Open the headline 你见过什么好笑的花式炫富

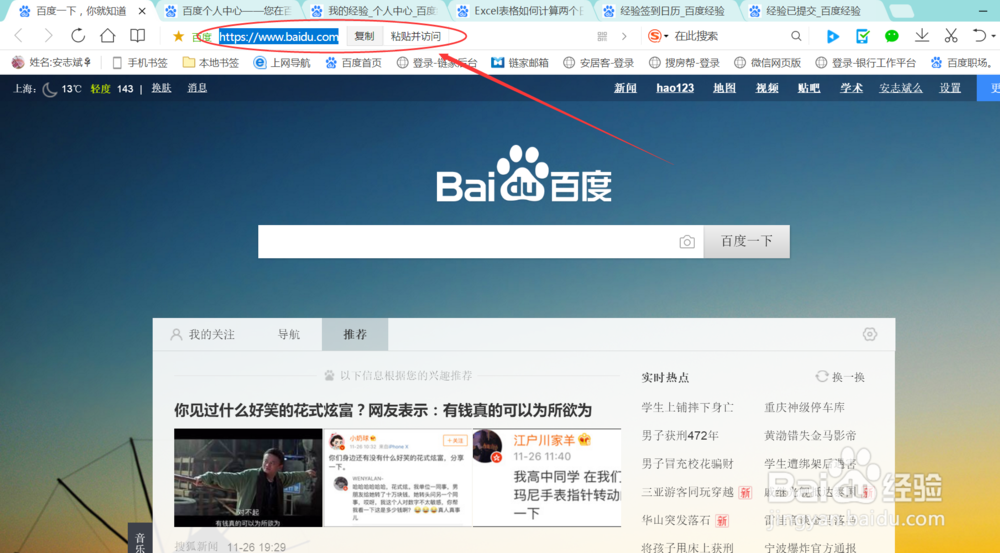coord(383,410)
